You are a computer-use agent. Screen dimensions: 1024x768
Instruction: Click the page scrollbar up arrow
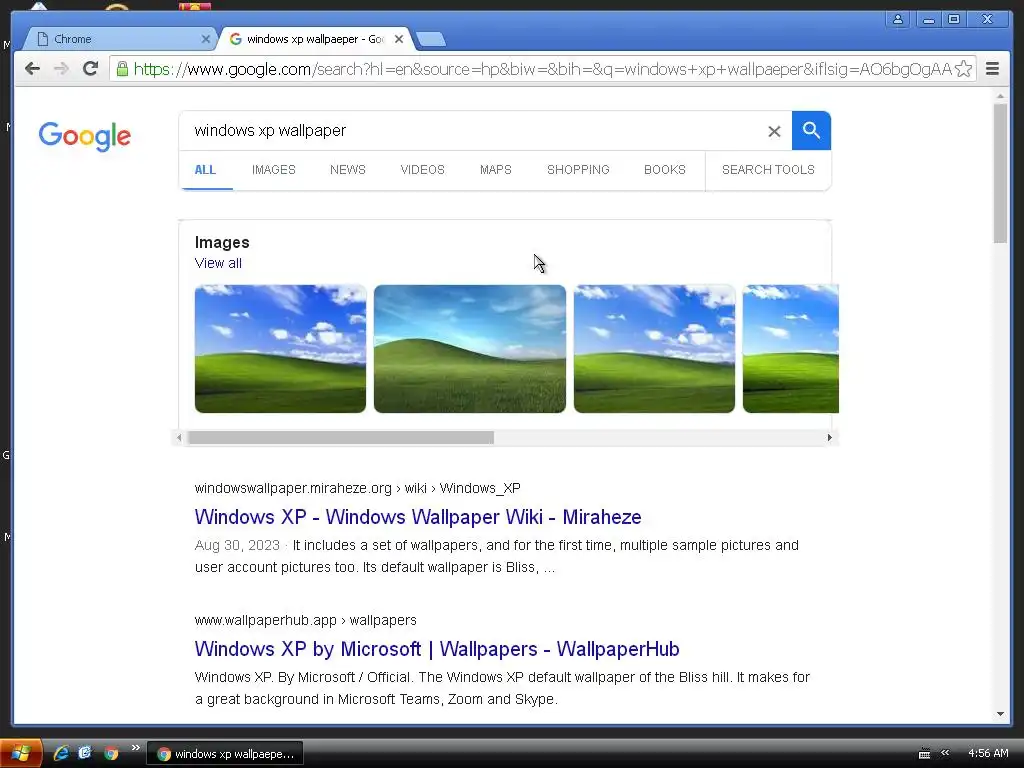pyautogui.click(x=1000, y=96)
